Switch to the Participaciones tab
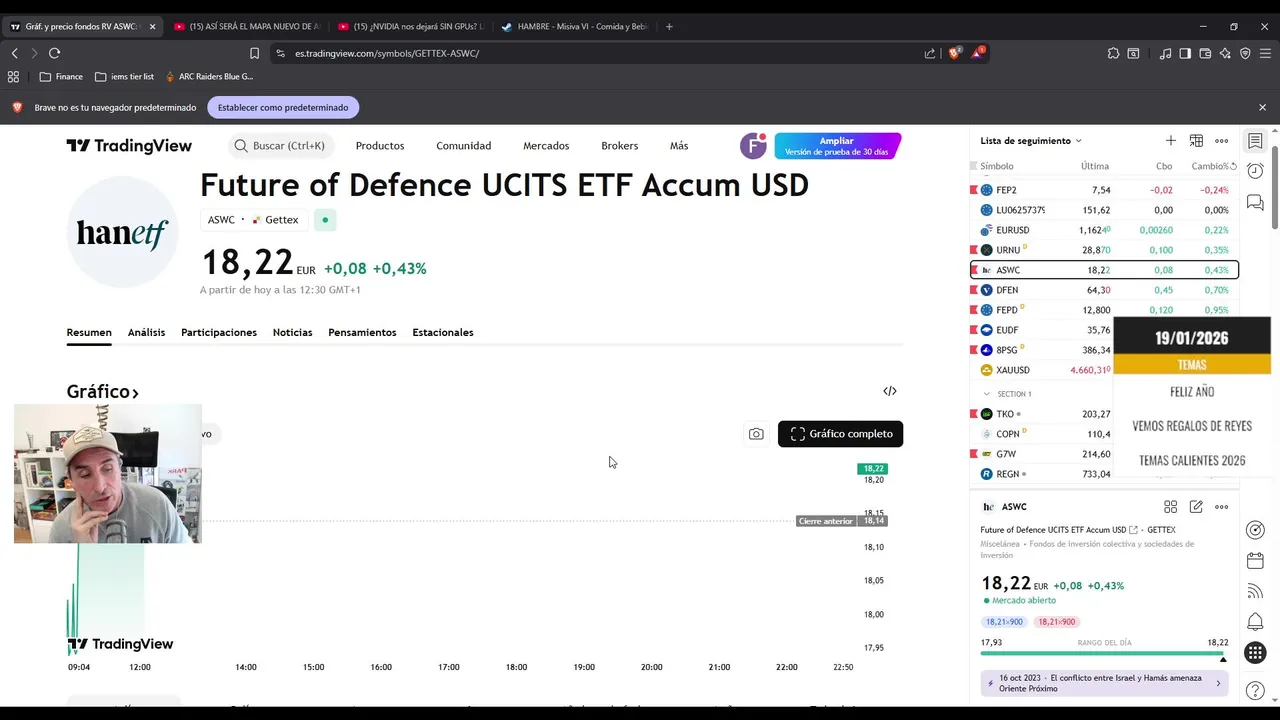 [x=219, y=332]
